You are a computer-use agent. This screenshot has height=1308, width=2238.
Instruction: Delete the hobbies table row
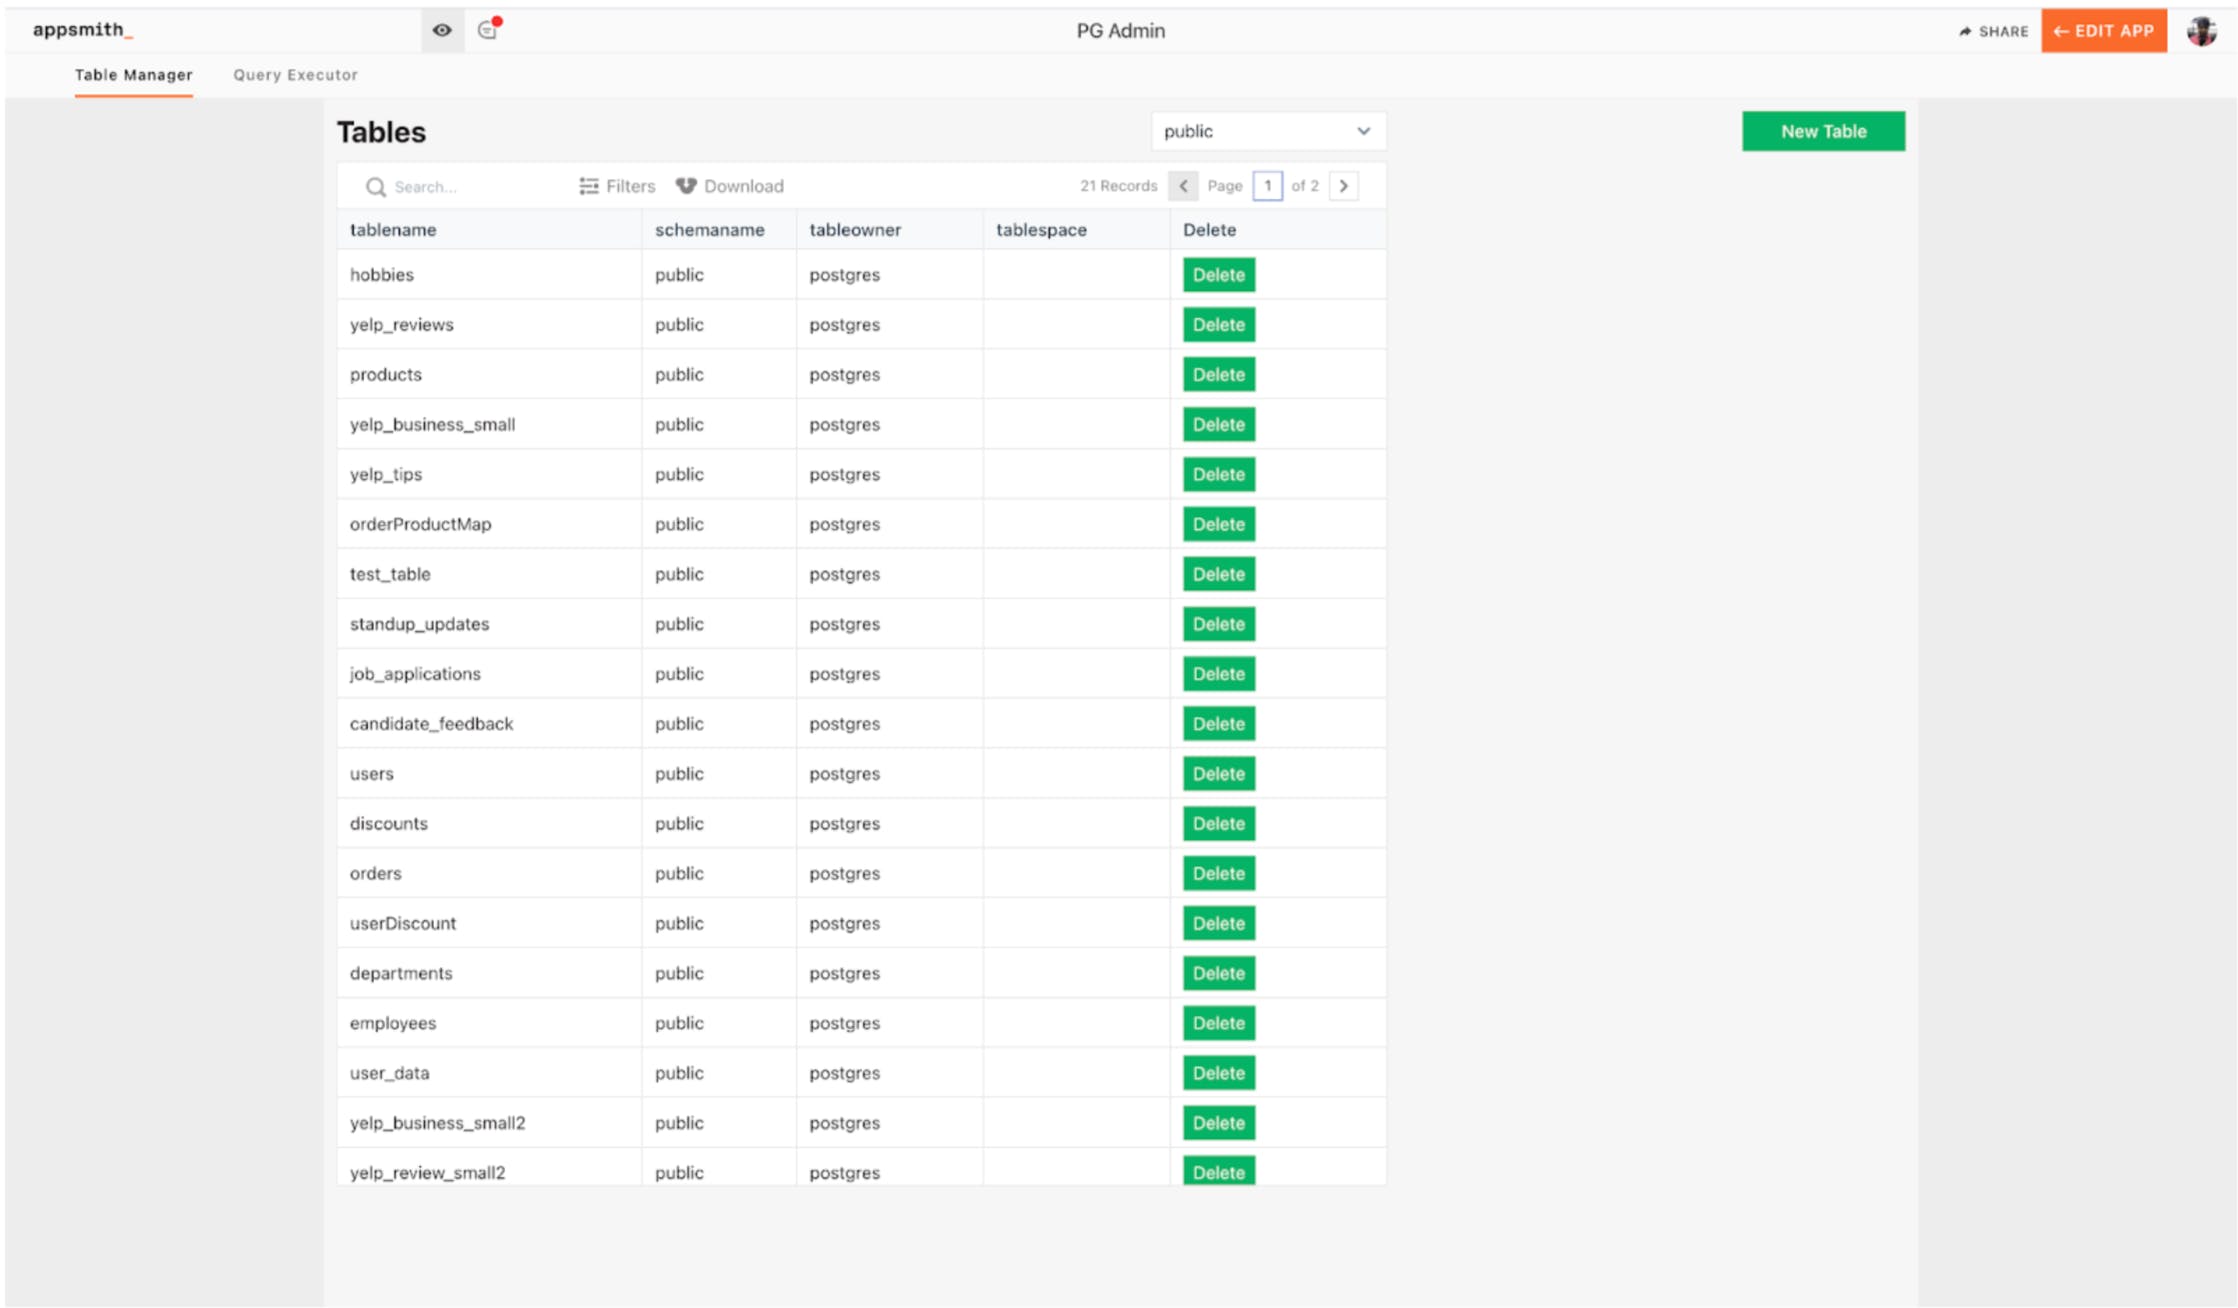(x=1218, y=275)
